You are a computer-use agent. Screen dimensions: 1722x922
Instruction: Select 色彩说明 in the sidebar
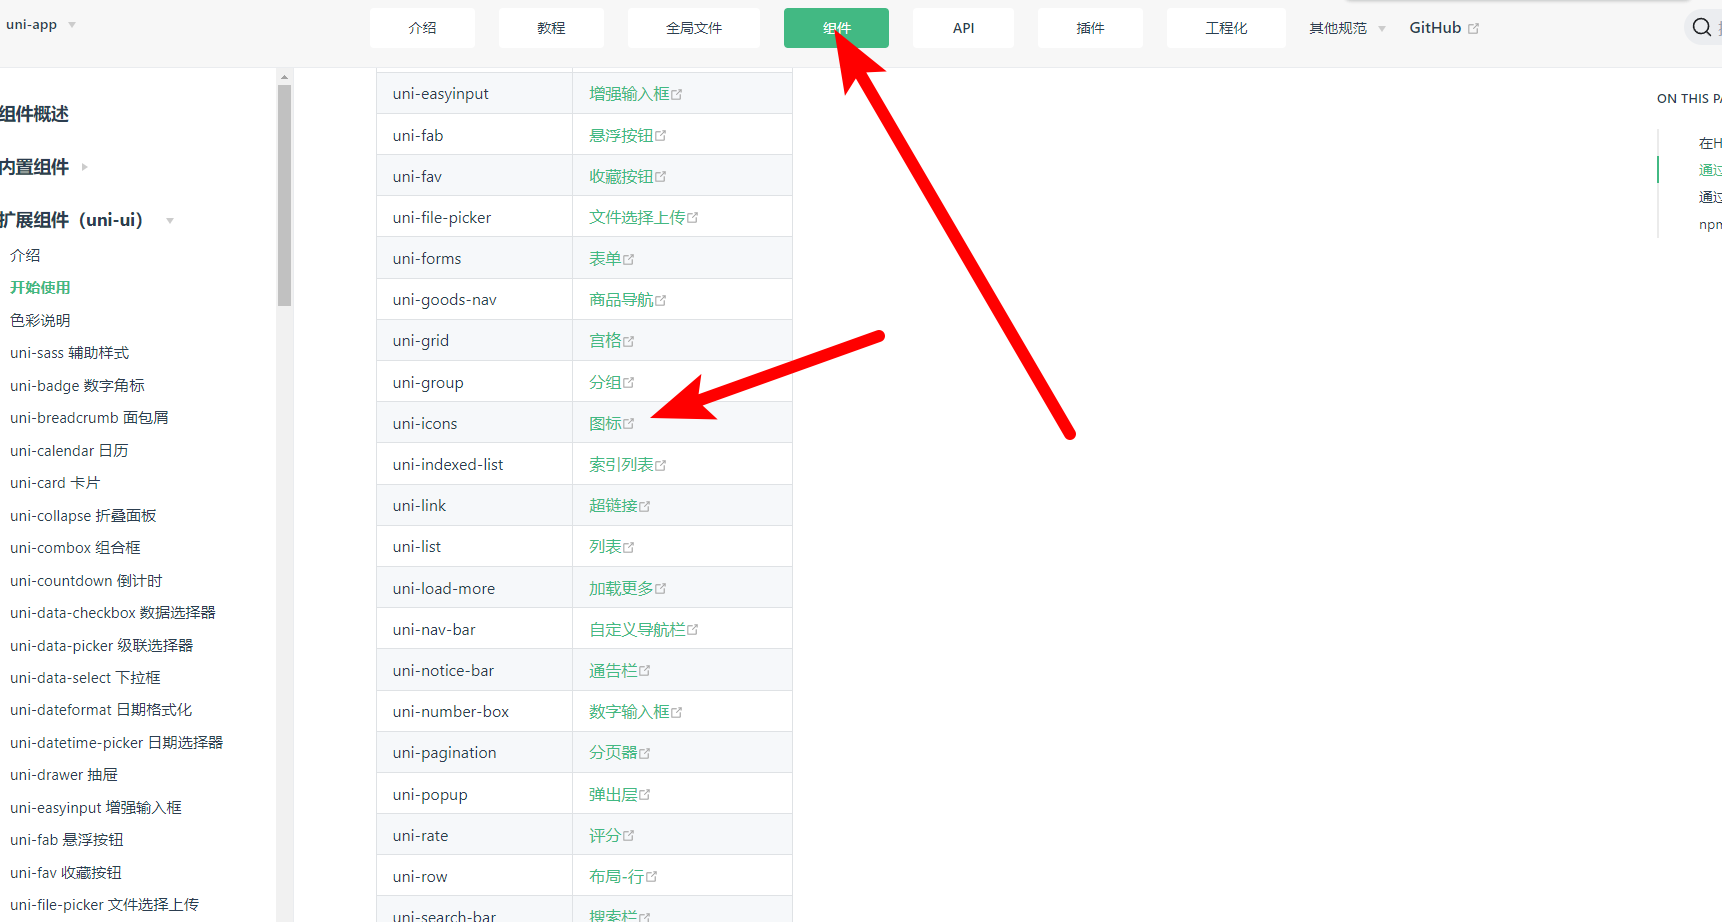(x=40, y=320)
